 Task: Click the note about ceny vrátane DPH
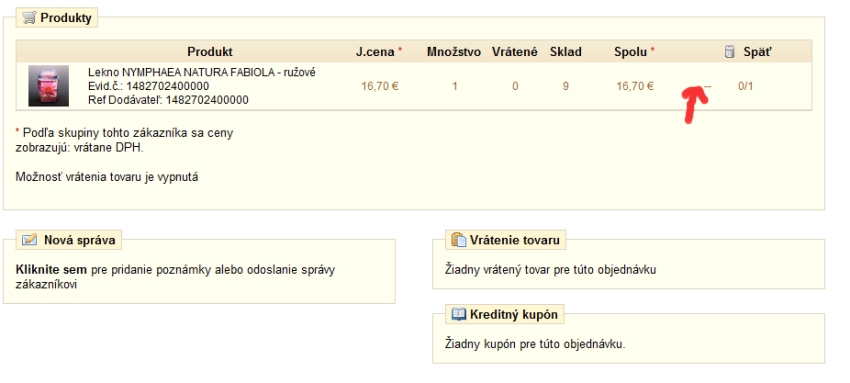124,140
